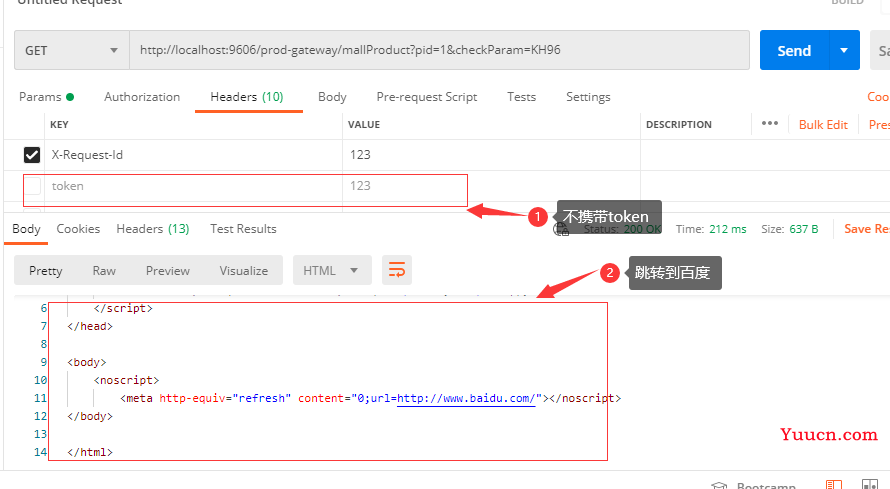The width and height of the screenshot is (890, 489).
Task: Click the response network globe icon
Action: pos(561,229)
